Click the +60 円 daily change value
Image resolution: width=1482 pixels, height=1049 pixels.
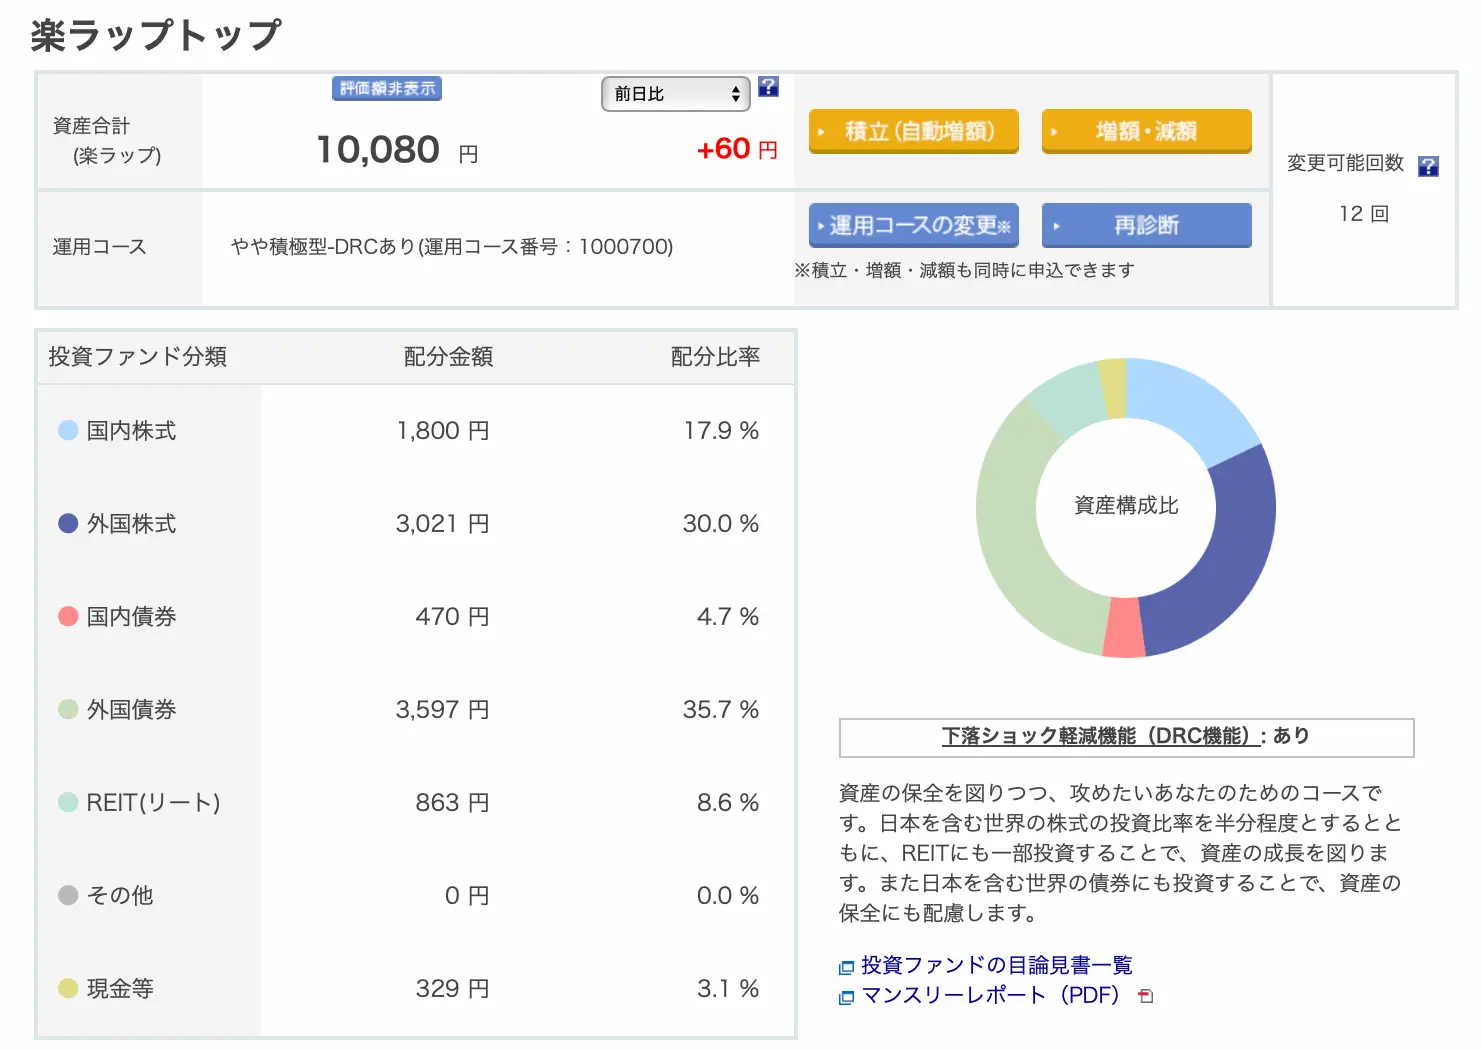pos(737,149)
